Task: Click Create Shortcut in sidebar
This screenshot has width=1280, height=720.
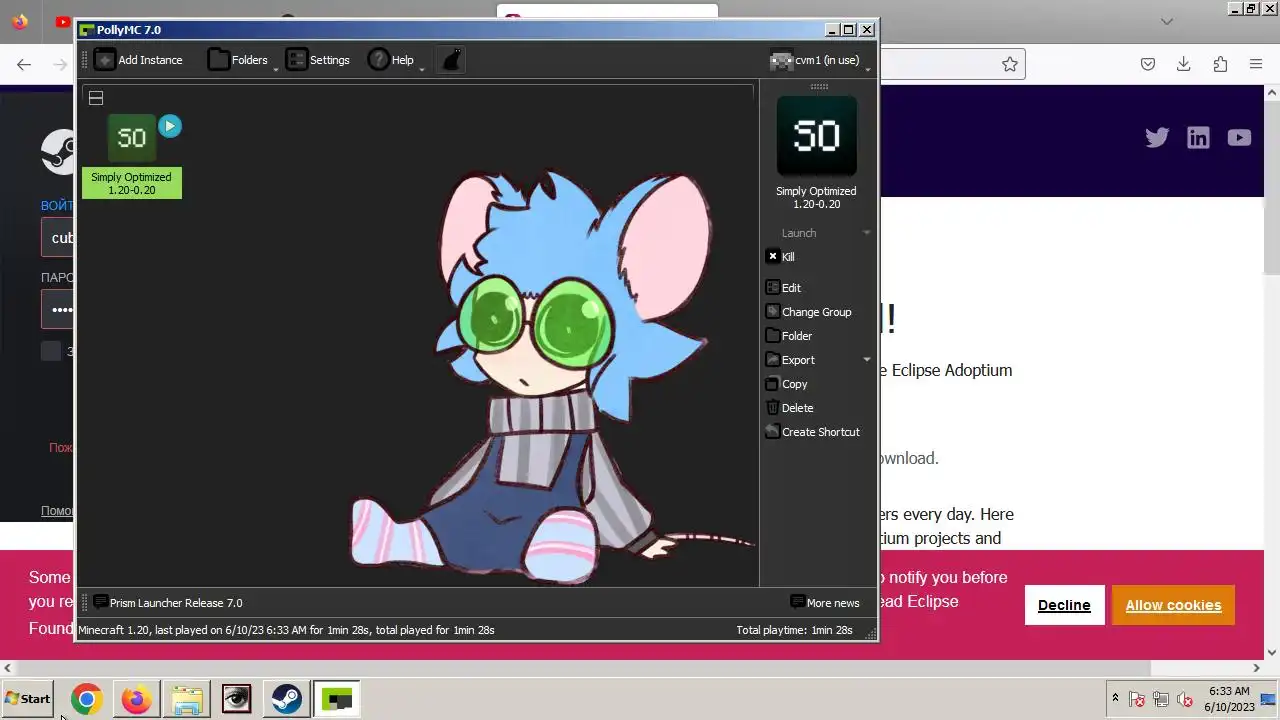Action: tap(812, 432)
